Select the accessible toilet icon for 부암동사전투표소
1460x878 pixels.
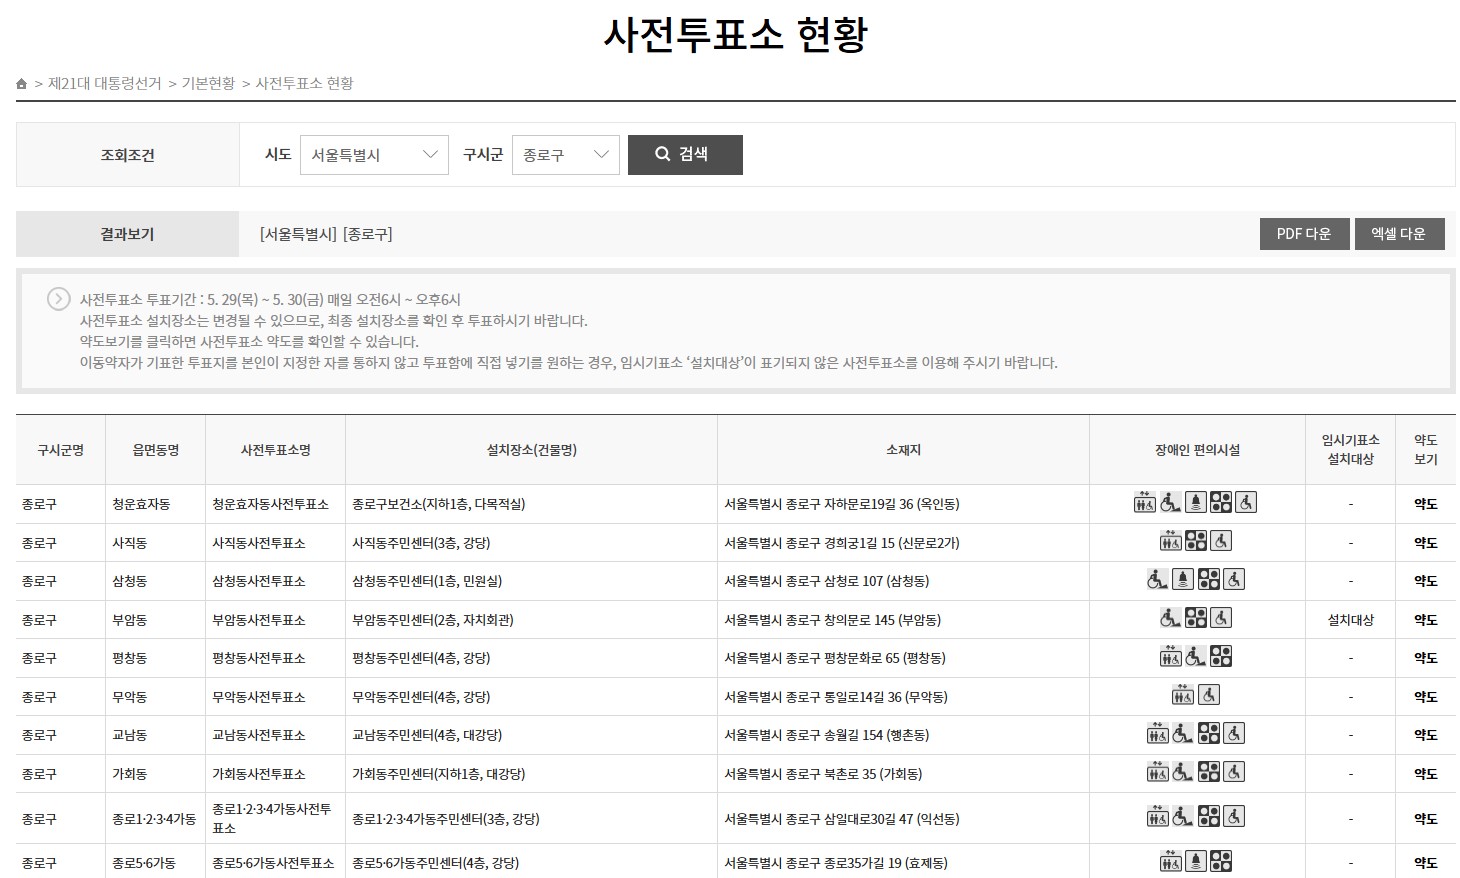(x=1220, y=618)
